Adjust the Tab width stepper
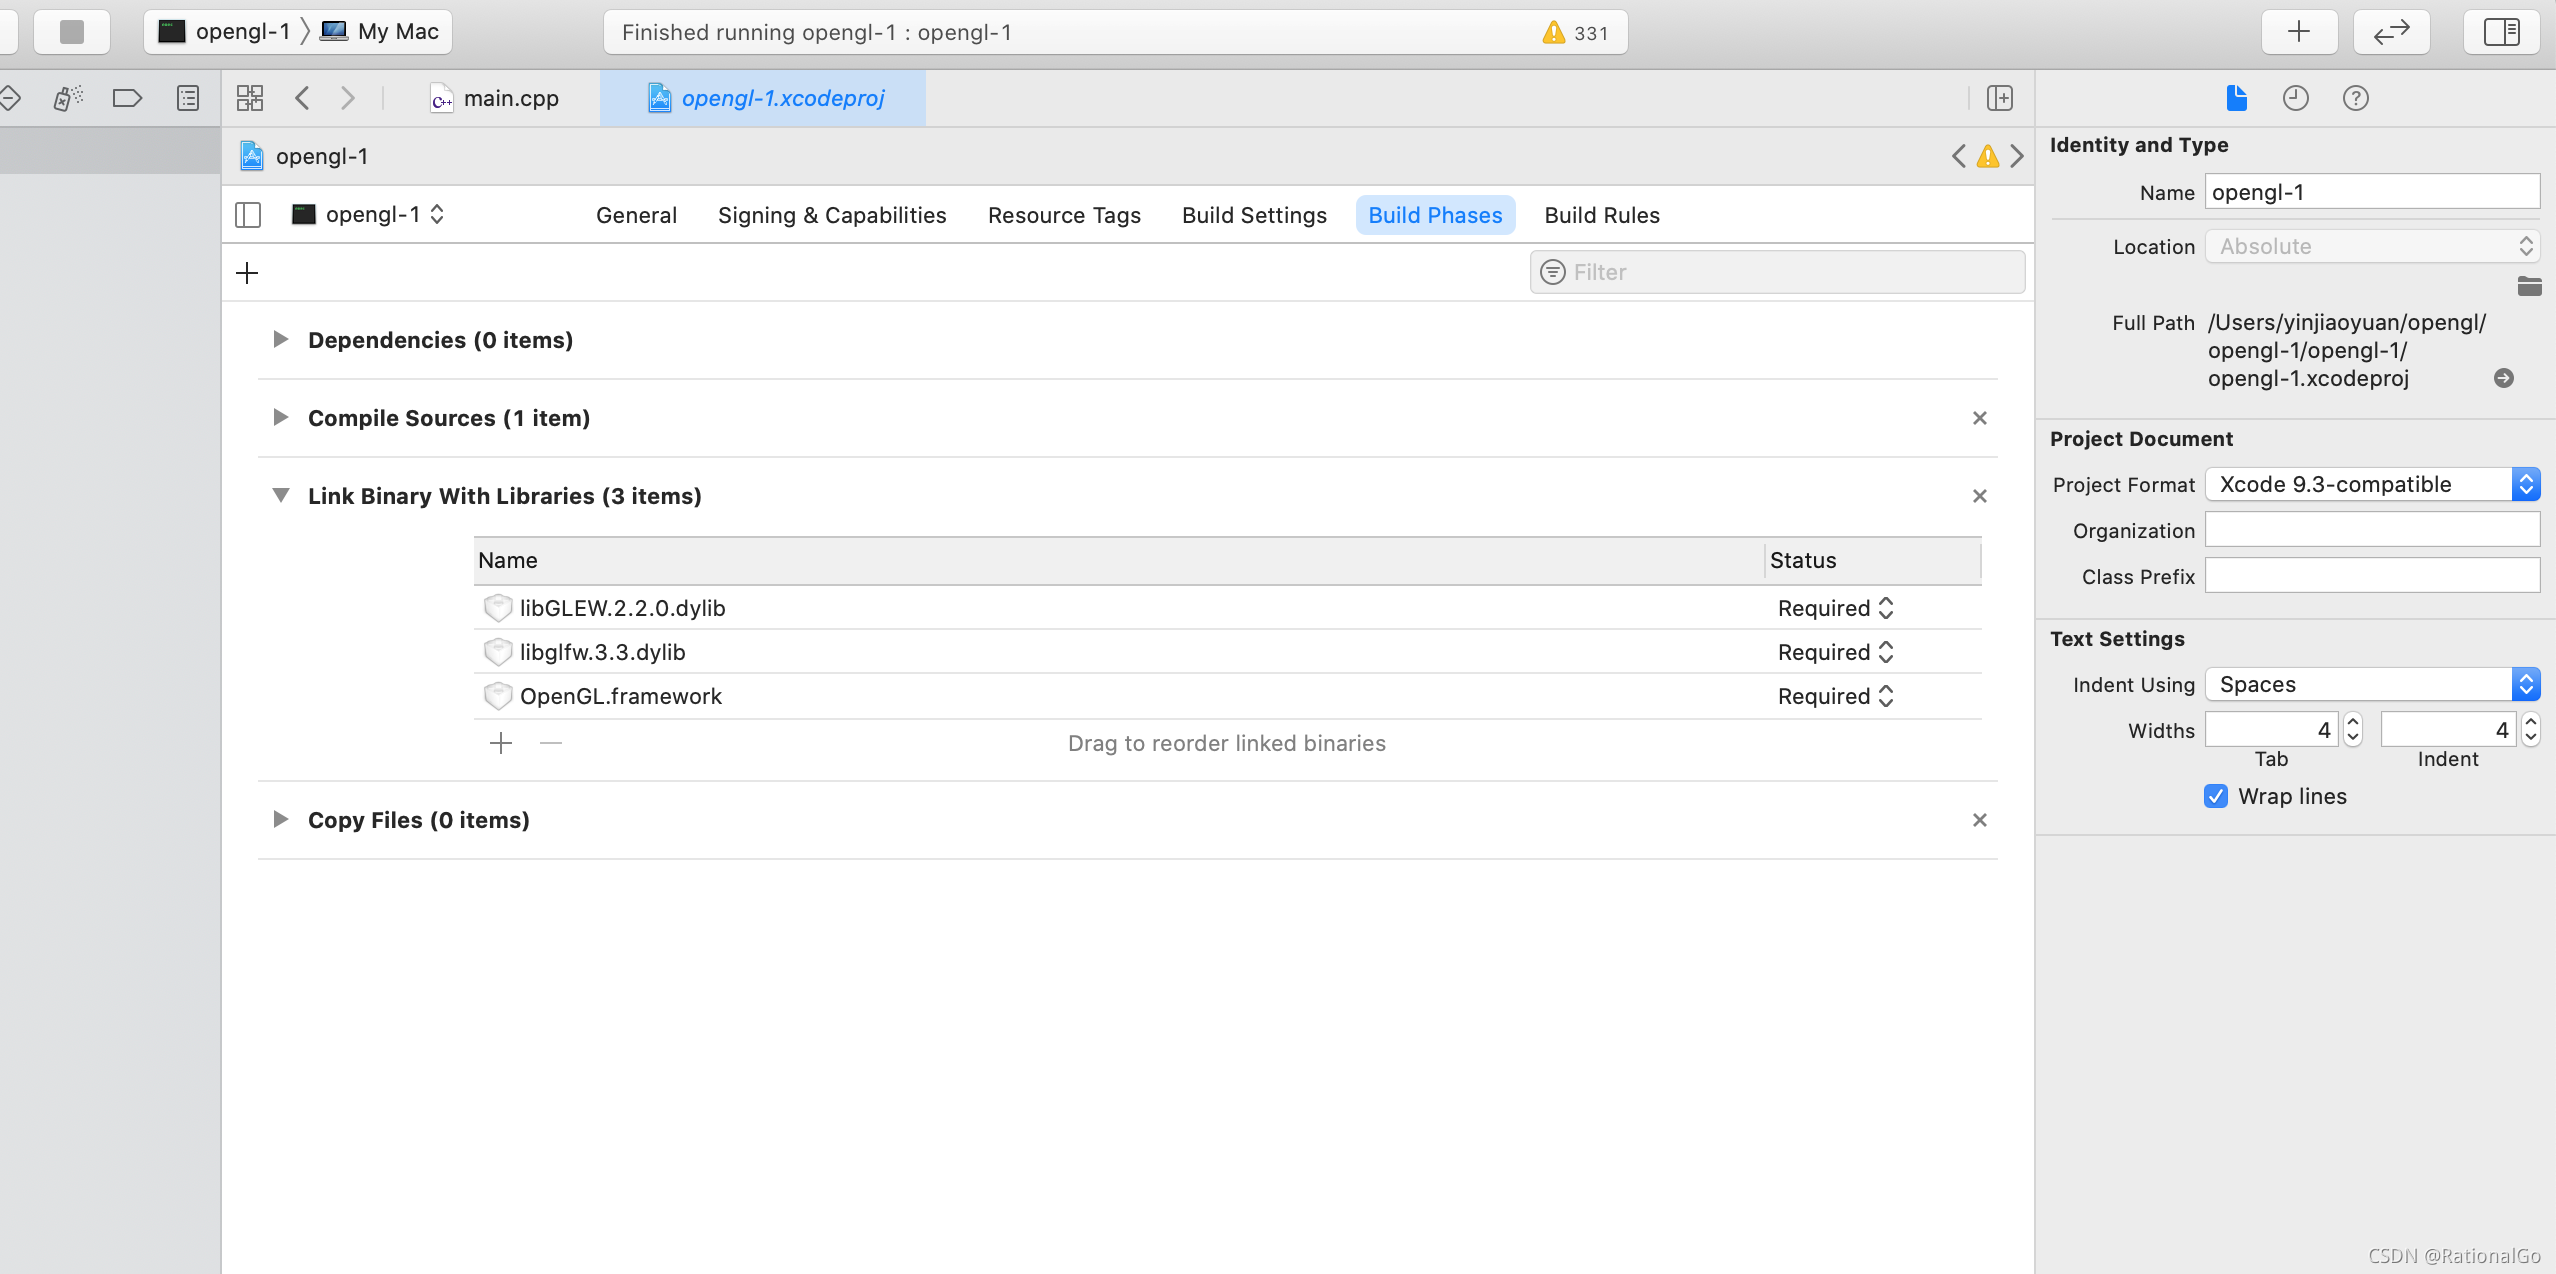The width and height of the screenshot is (2556, 1274). (x=2354, y=730)
